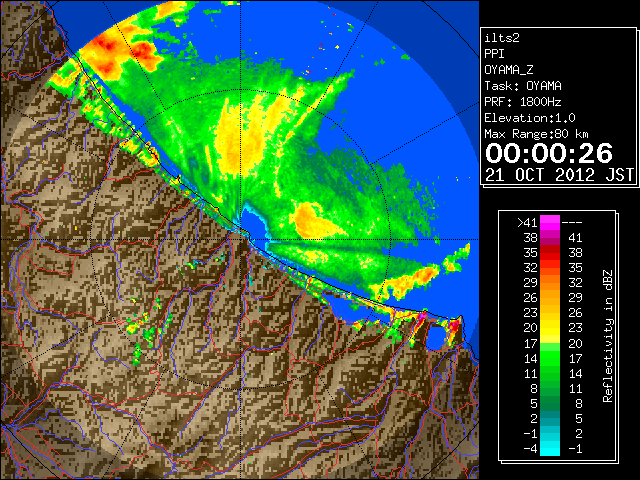Select the '---' legend upper-bound label
This screenshot has height=480, width=640.
[x=572, y=223]
